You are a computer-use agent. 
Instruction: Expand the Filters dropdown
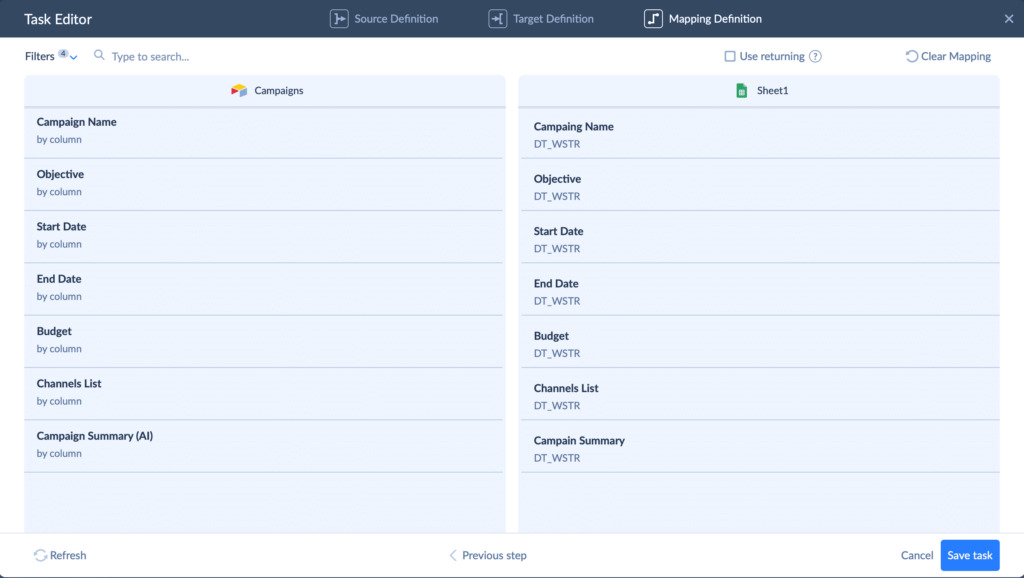click(51, 57)
